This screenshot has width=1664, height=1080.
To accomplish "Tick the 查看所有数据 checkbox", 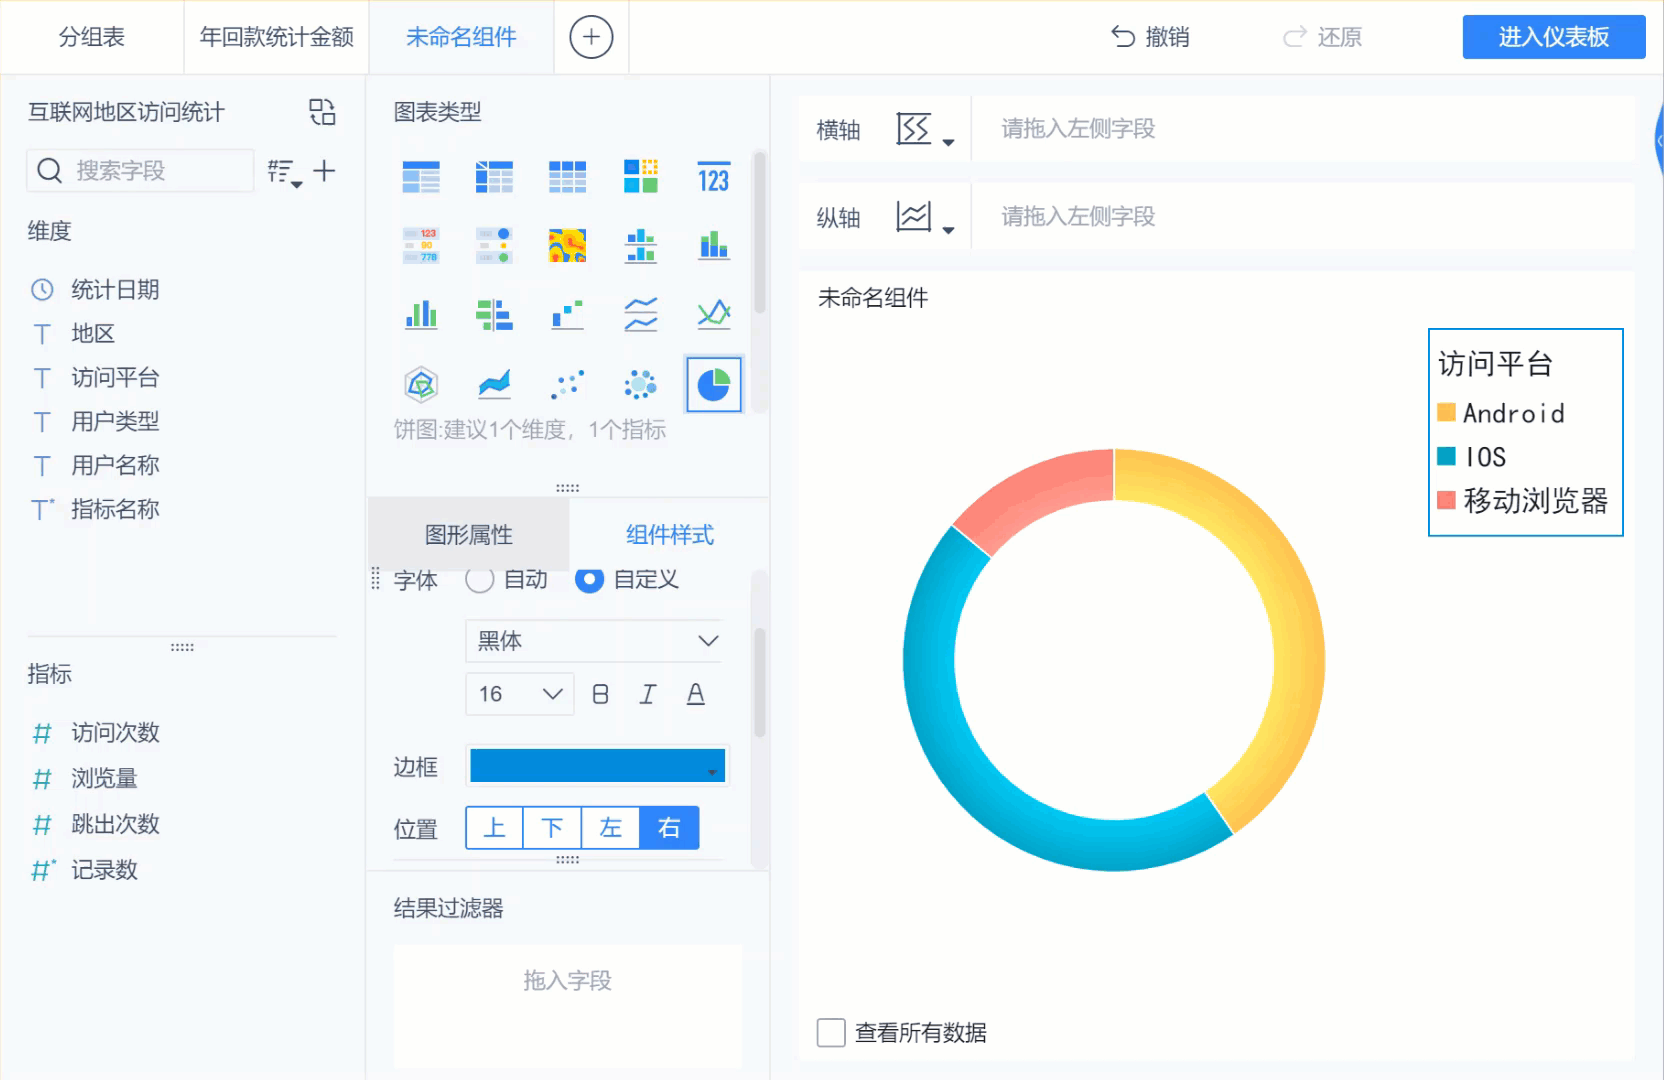I will (x=831, y=1032).
